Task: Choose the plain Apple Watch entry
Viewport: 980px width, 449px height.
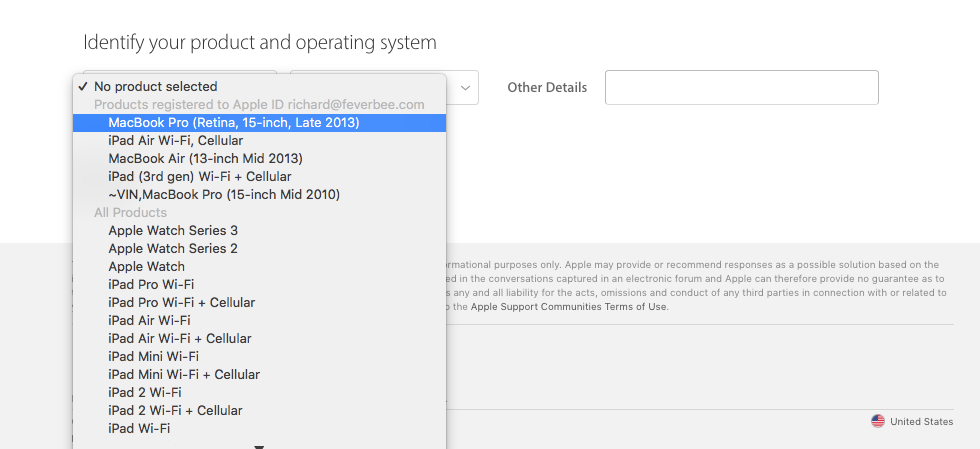Action: pyautogui.click(x=259, y=266)
